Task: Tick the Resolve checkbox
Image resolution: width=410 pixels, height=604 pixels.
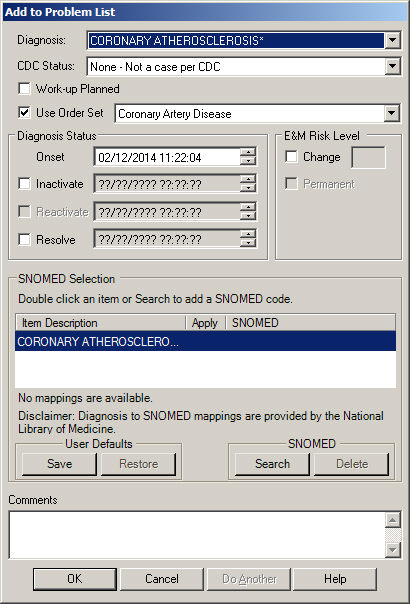Action: 24,240
